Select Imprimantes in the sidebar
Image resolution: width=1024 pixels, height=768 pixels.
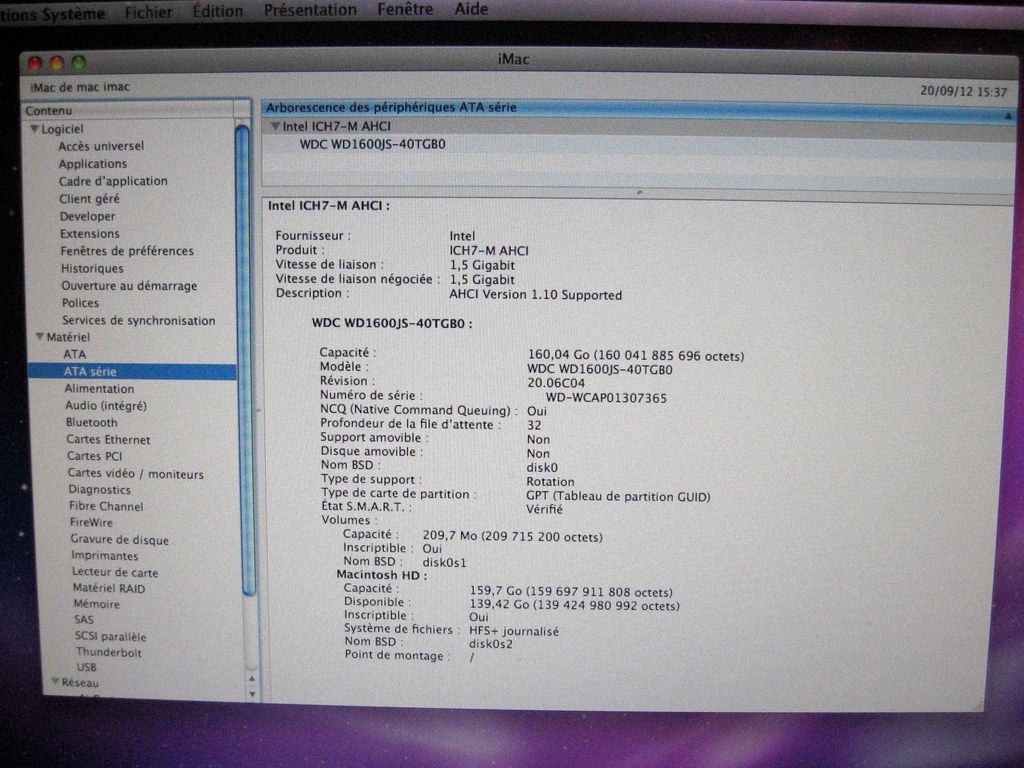tap(104, 556)
